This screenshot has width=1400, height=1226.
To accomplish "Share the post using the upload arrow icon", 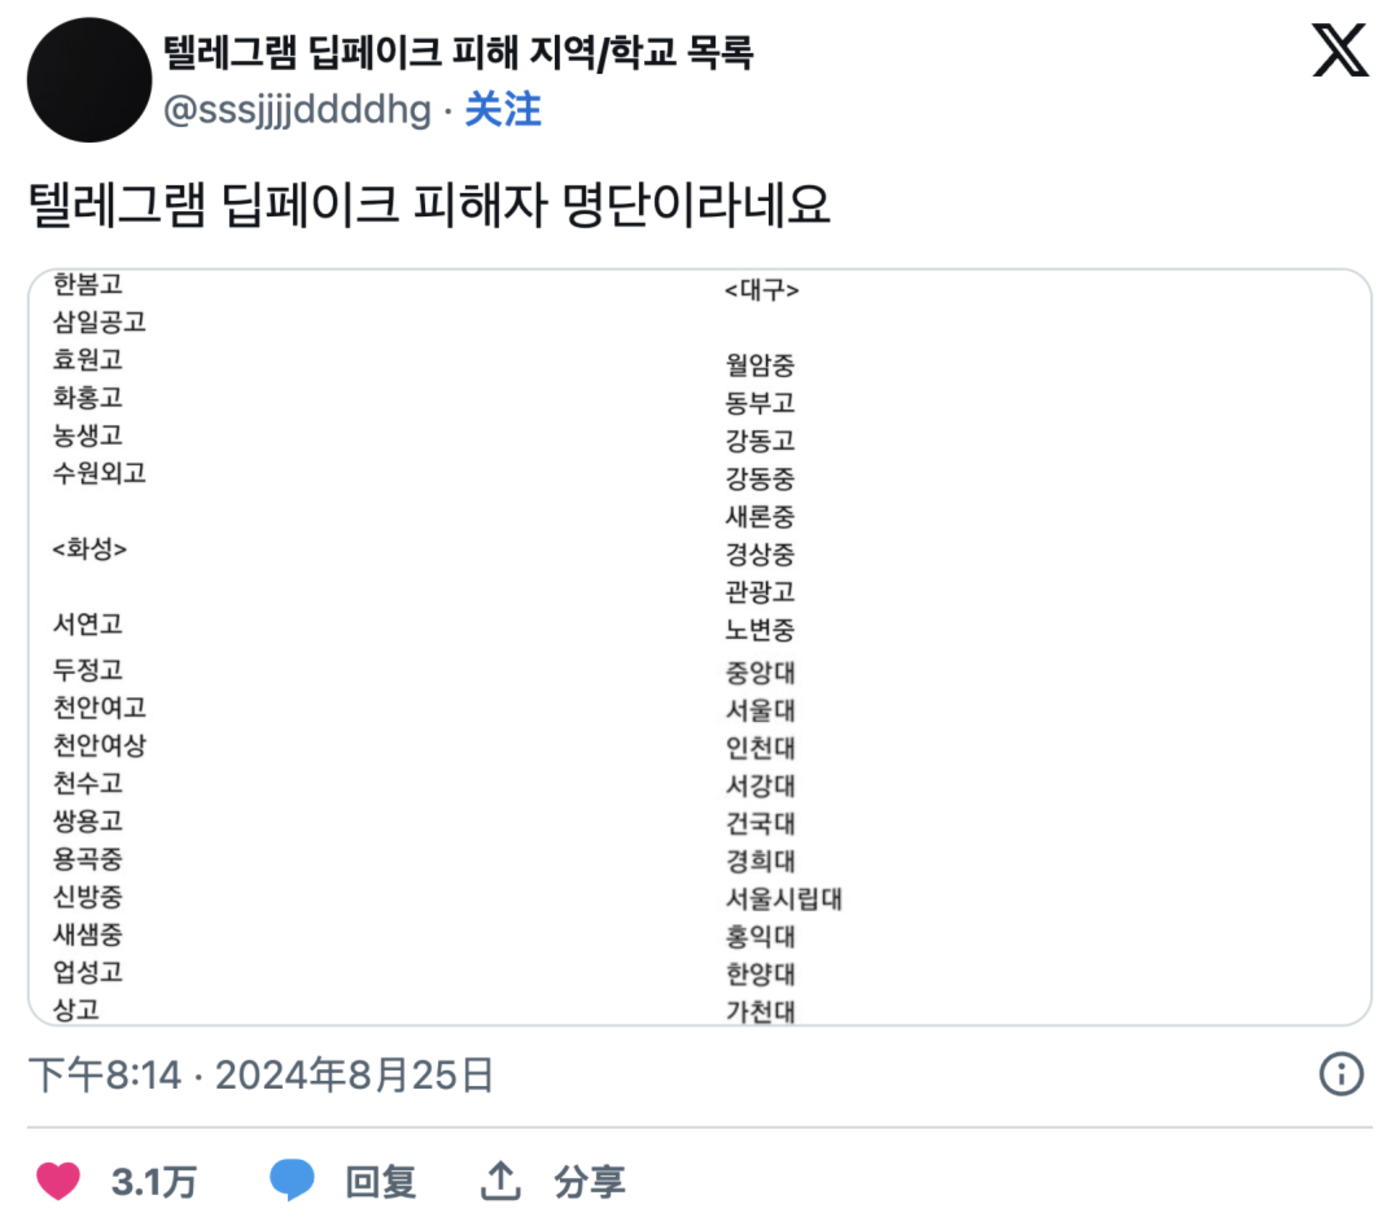I will 502,1180.
